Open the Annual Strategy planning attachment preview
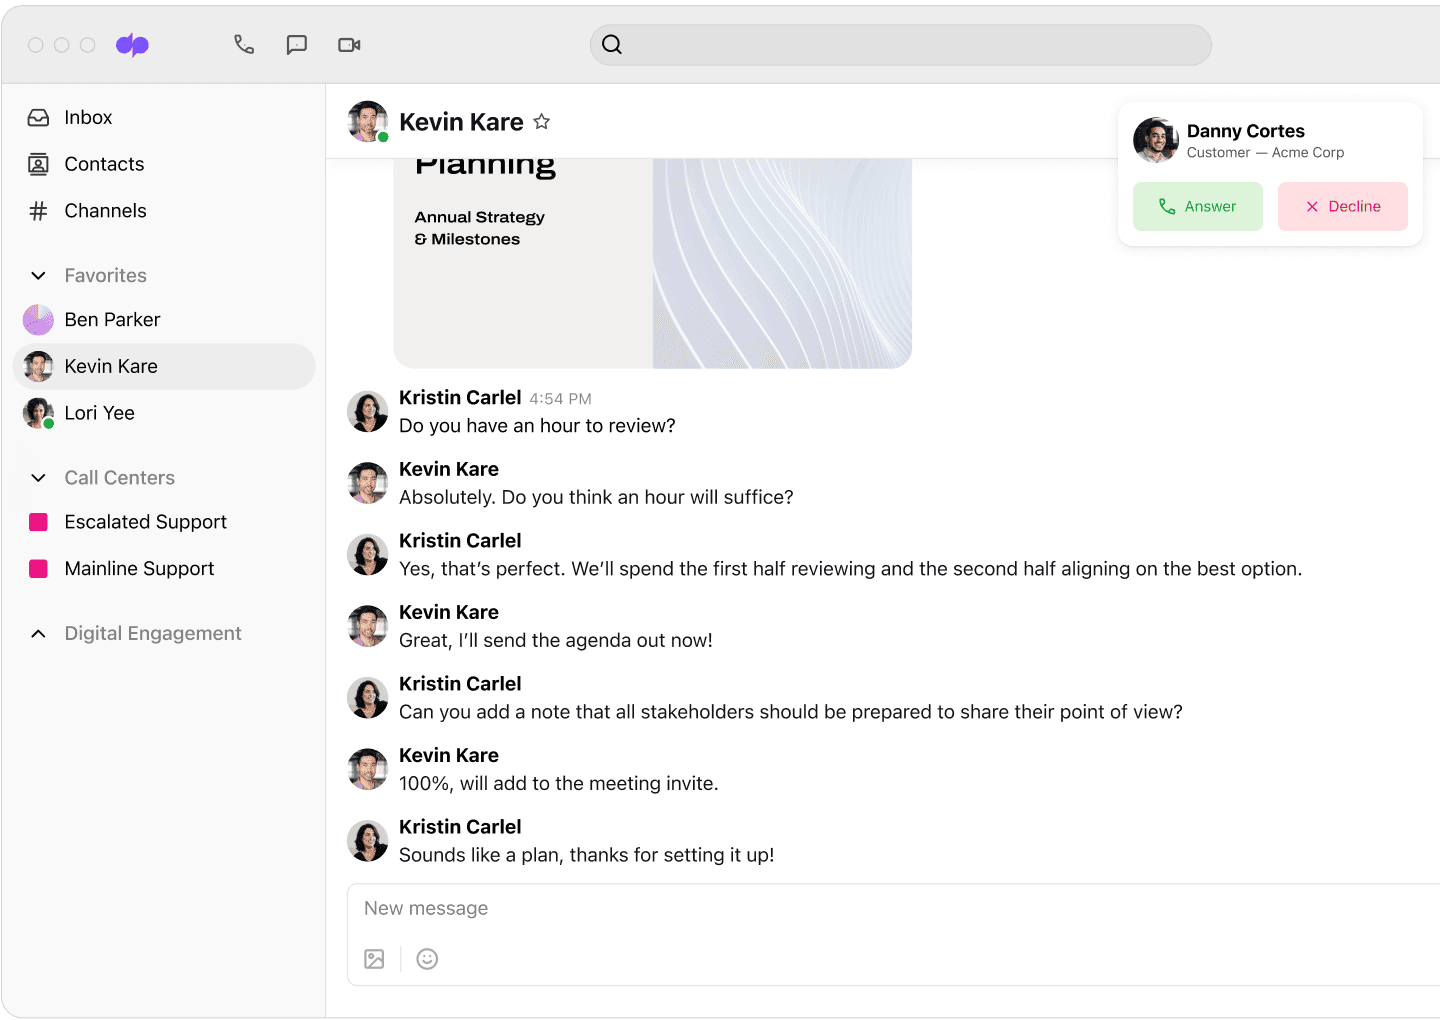This screenshot has width=1440, height=1020. pos(652,262)
